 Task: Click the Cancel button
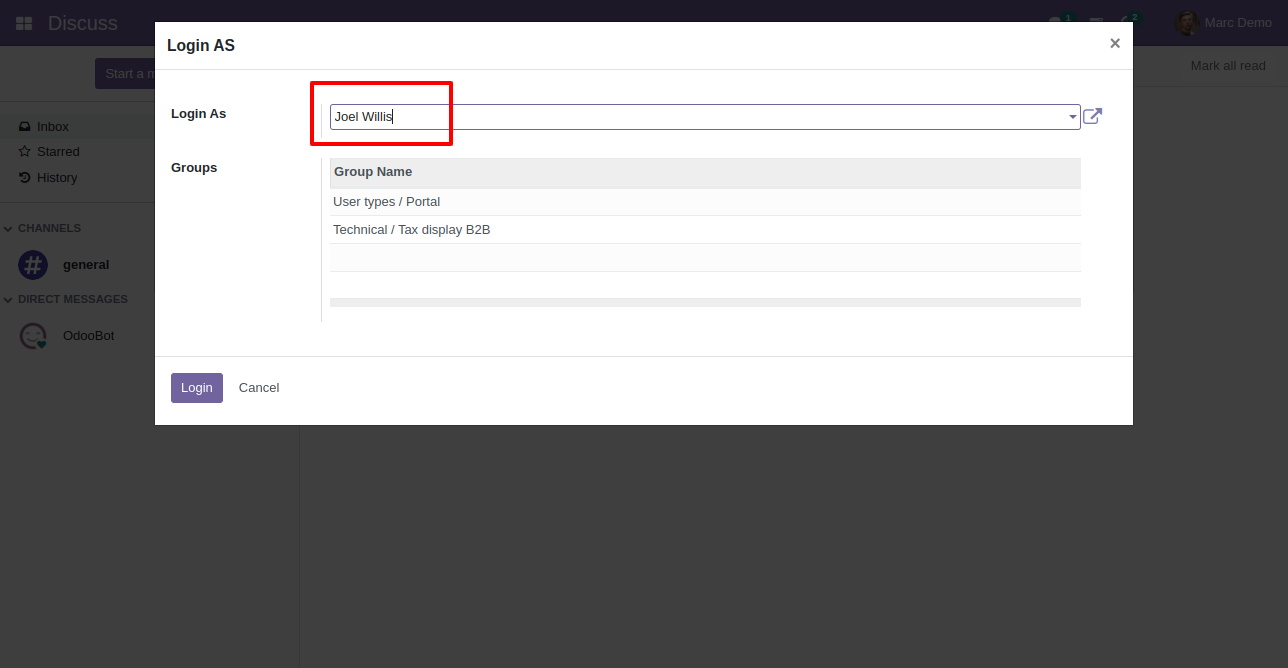pyautogui.click(x=259, y=388)
